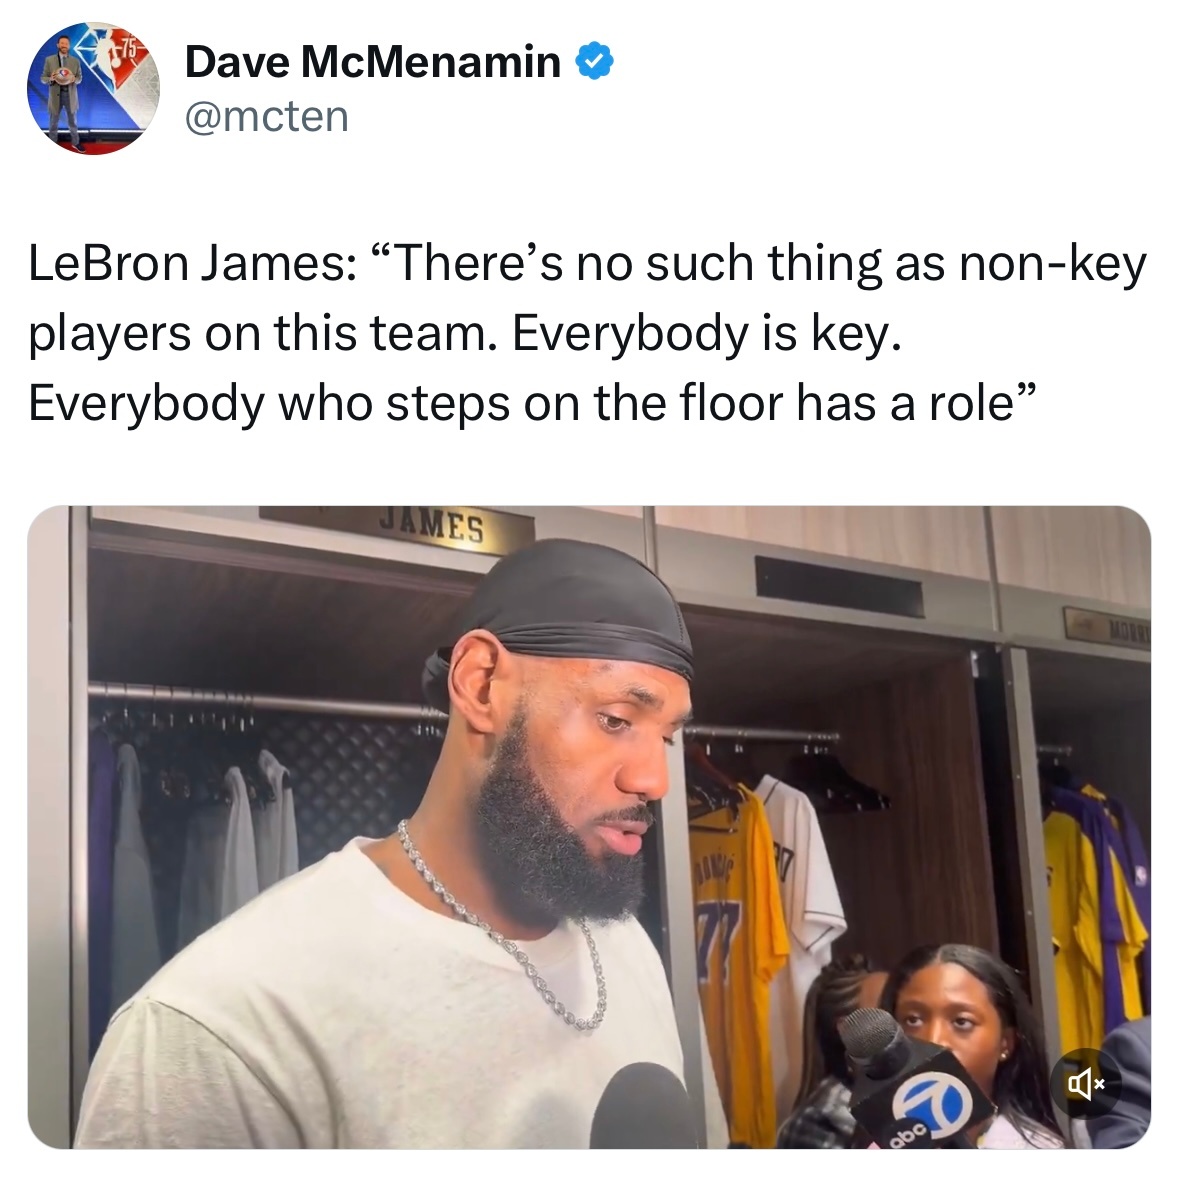Viewport: 1179px width, 1179px height.
Task: Click the purple and yellow jerseys at right
Action: click(x=1095, y=910)
